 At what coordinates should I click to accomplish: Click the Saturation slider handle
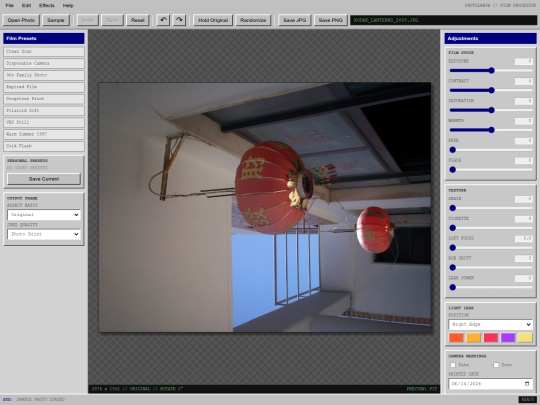pyautogui.click(x=491, y=110)
